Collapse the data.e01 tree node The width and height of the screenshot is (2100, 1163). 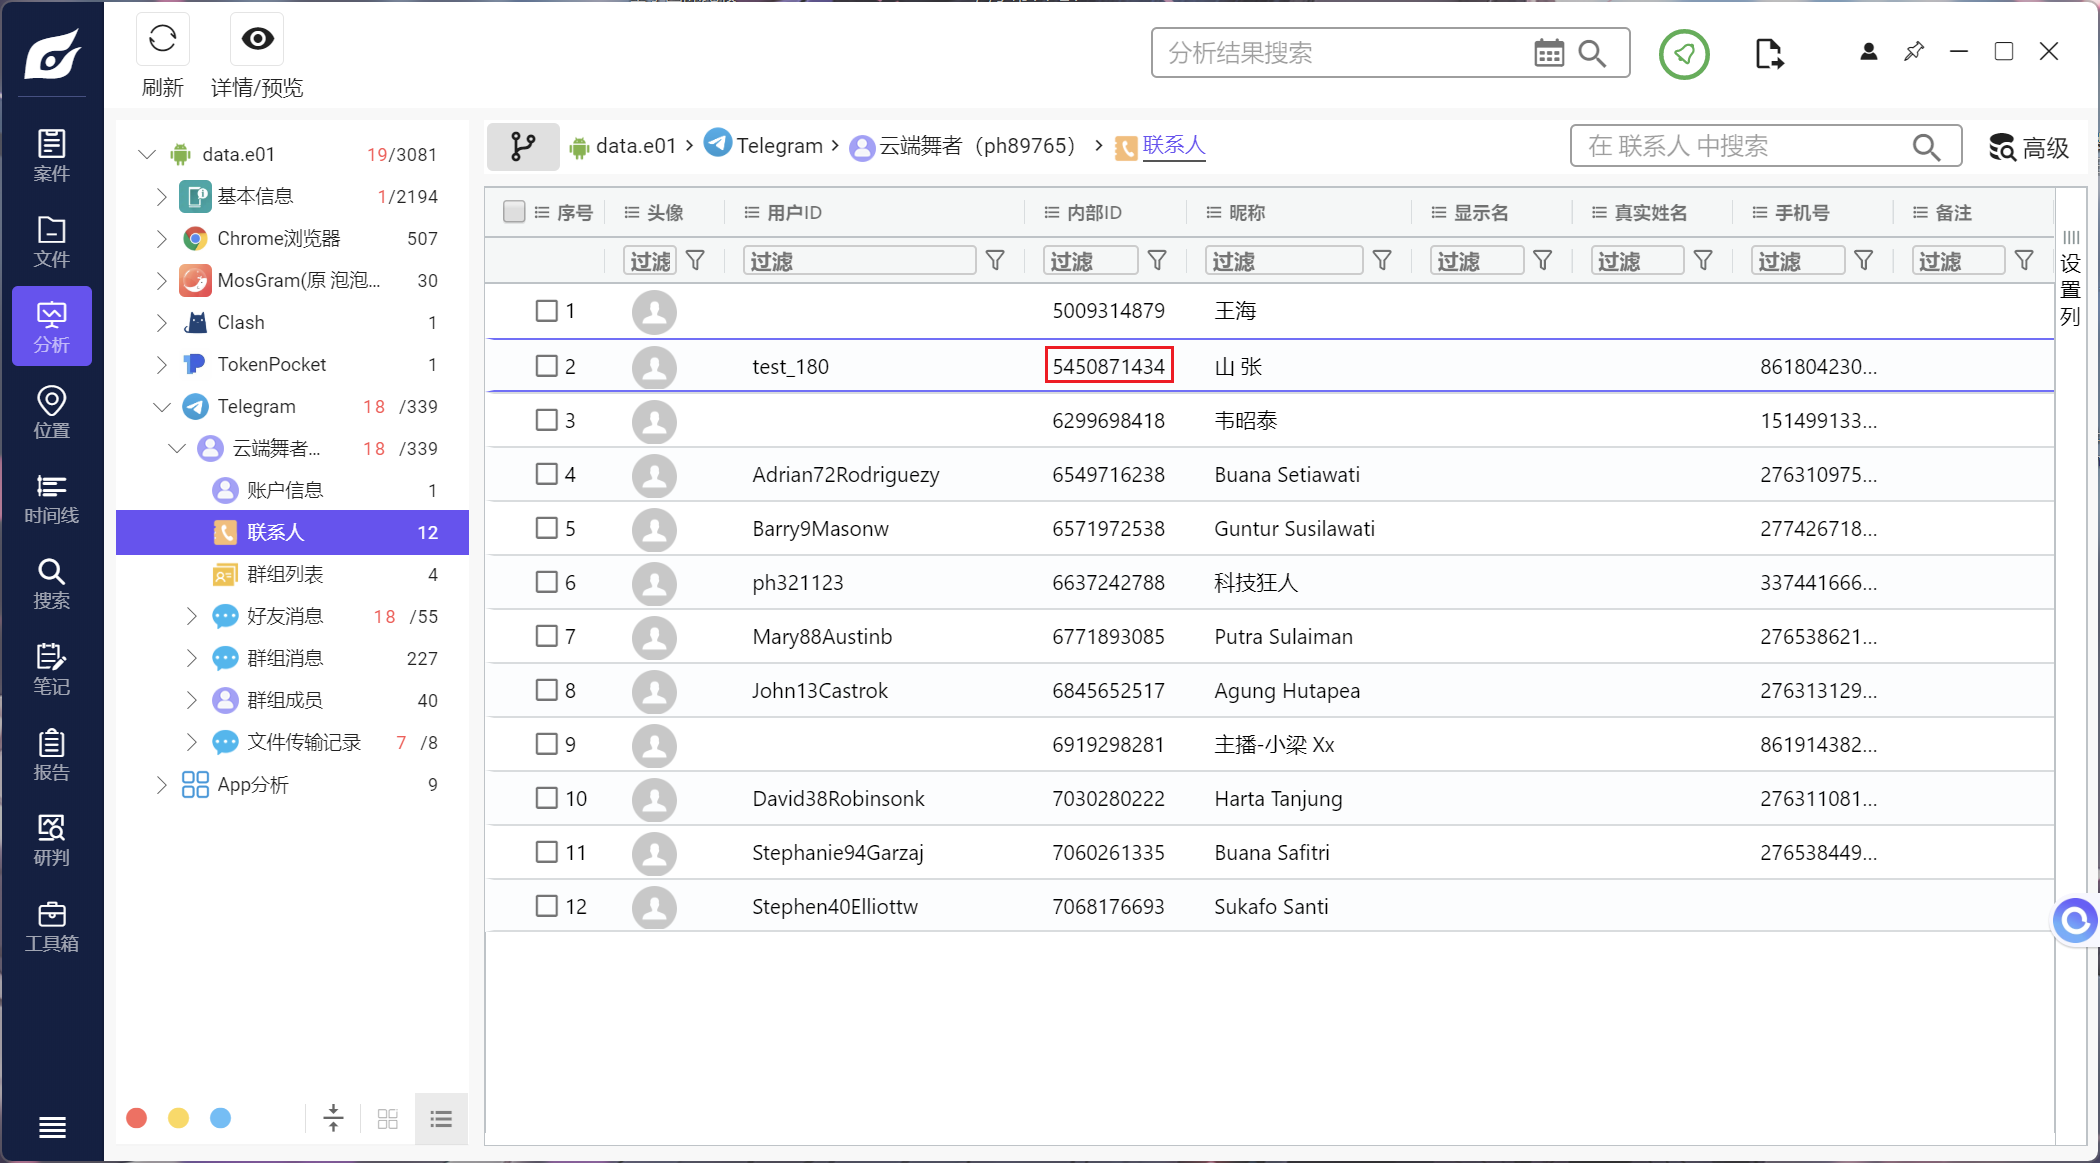click(x=147, y=154)
